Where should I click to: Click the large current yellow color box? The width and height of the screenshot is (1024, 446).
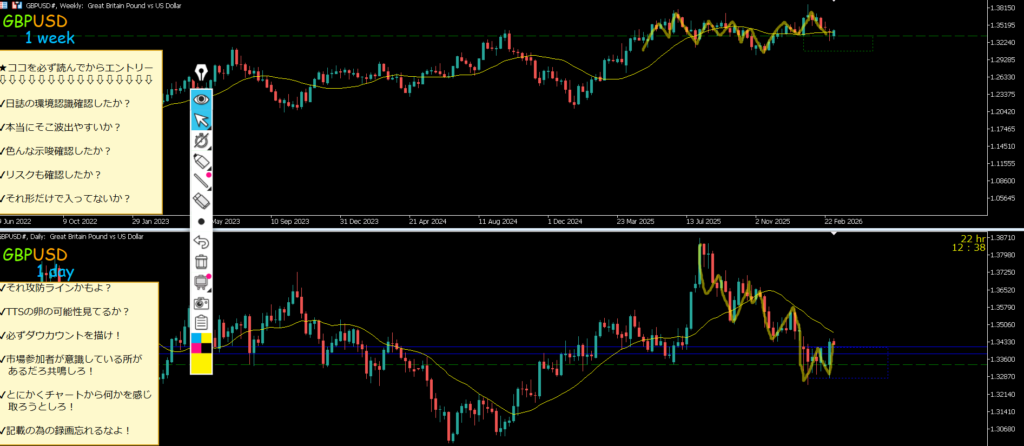pyautogui.click(x=201, y=364)
